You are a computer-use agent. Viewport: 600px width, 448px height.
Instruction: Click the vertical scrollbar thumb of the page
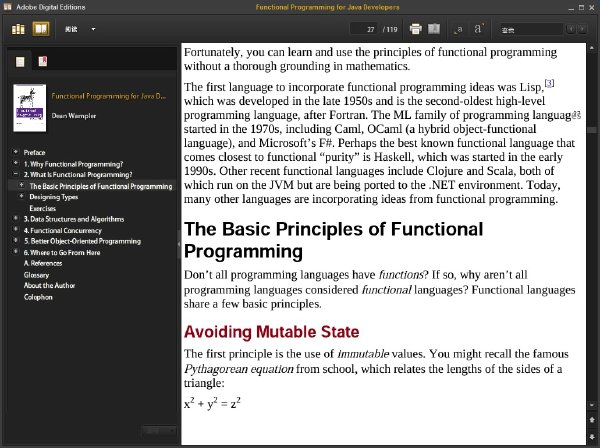pyautogui.click(x=592, y=130)
